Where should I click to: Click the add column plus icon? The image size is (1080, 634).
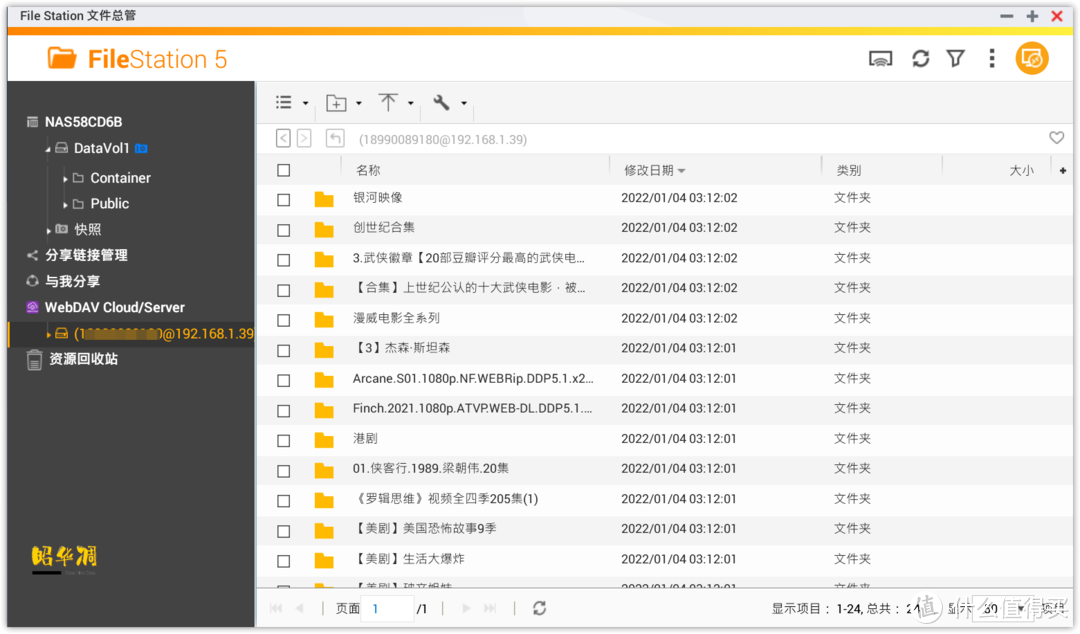[x=1063, y=170]
